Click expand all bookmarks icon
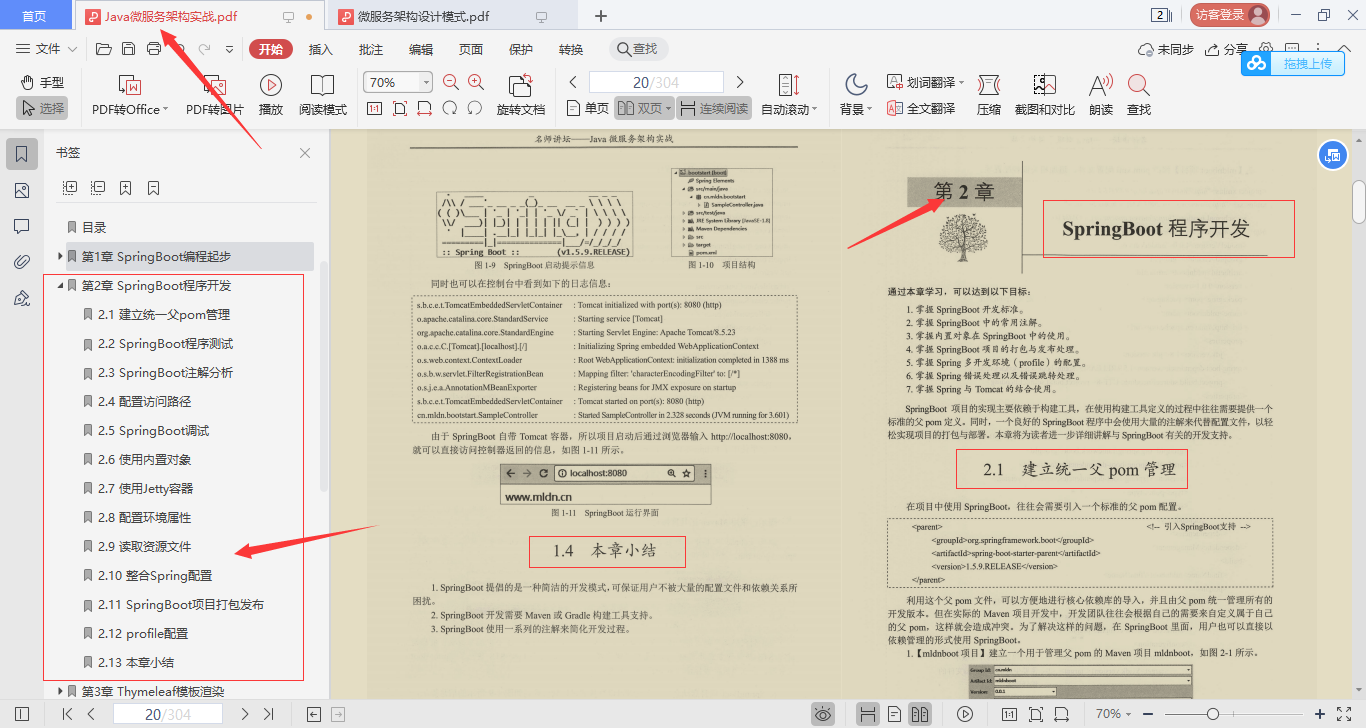 pyautogui.click(x=70, y=187)
